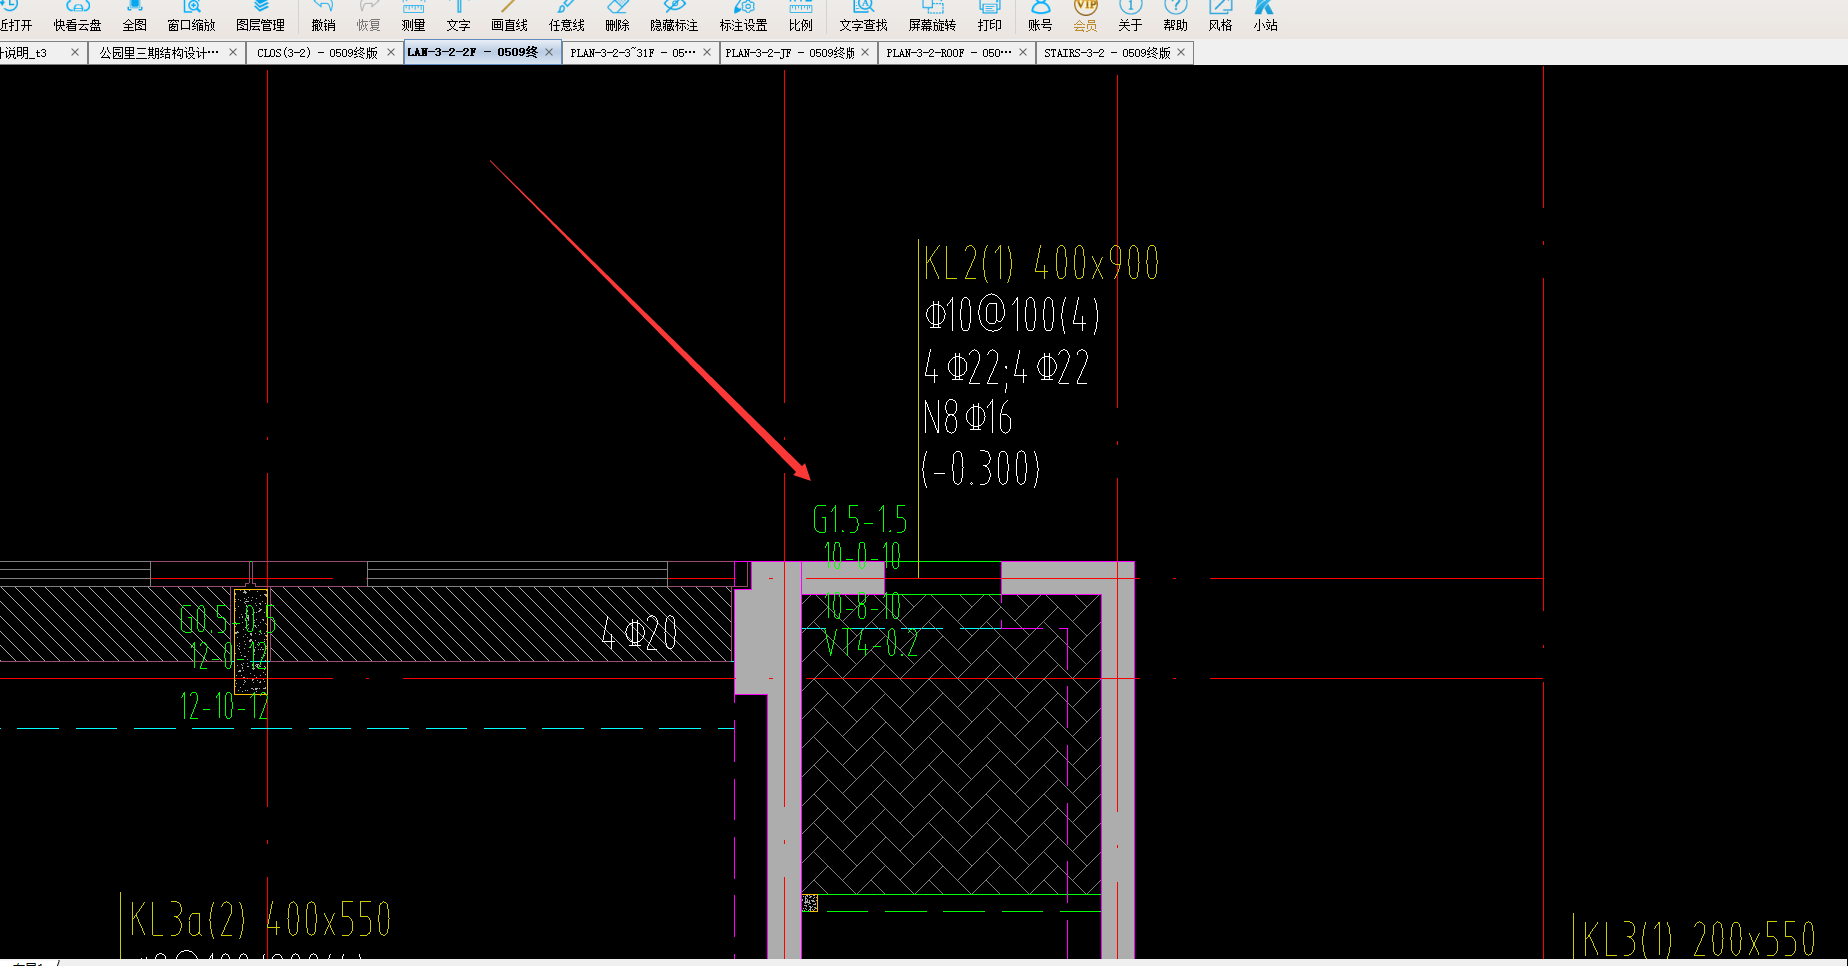Open the 比例 scale tool

(800, 16)
